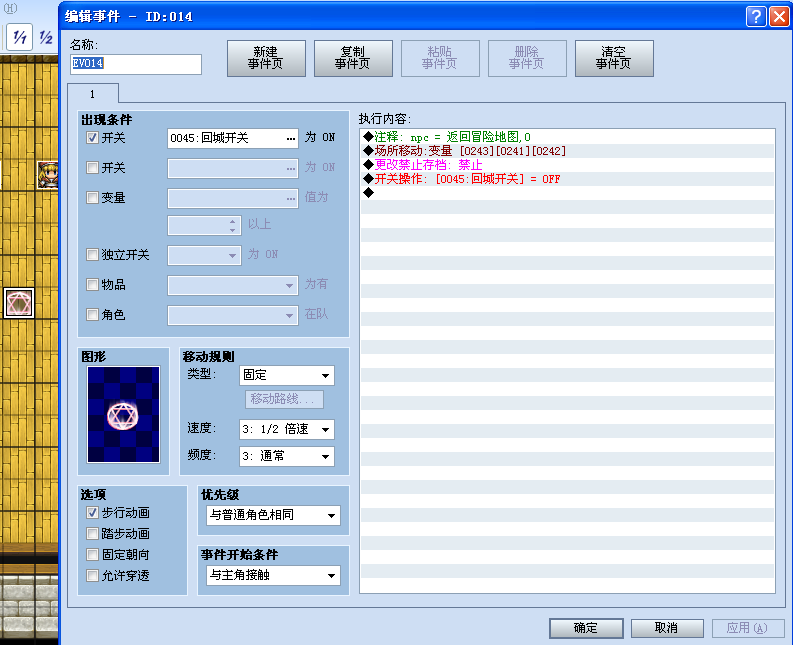793x645 pixels.
Task: Open the 速度 speed dropdown
Action: [286, 429]
